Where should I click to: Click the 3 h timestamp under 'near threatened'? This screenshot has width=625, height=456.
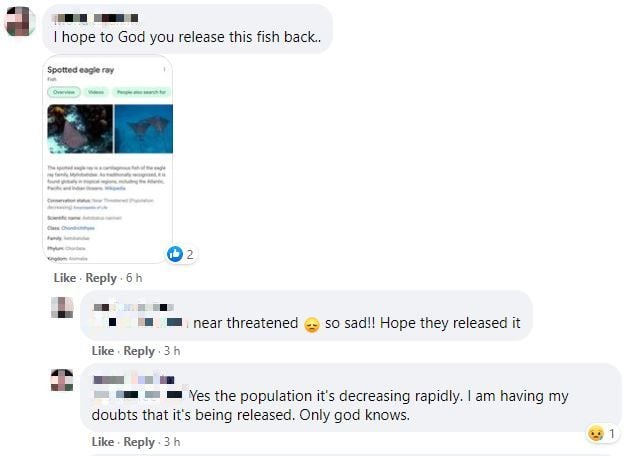[172, 351]
